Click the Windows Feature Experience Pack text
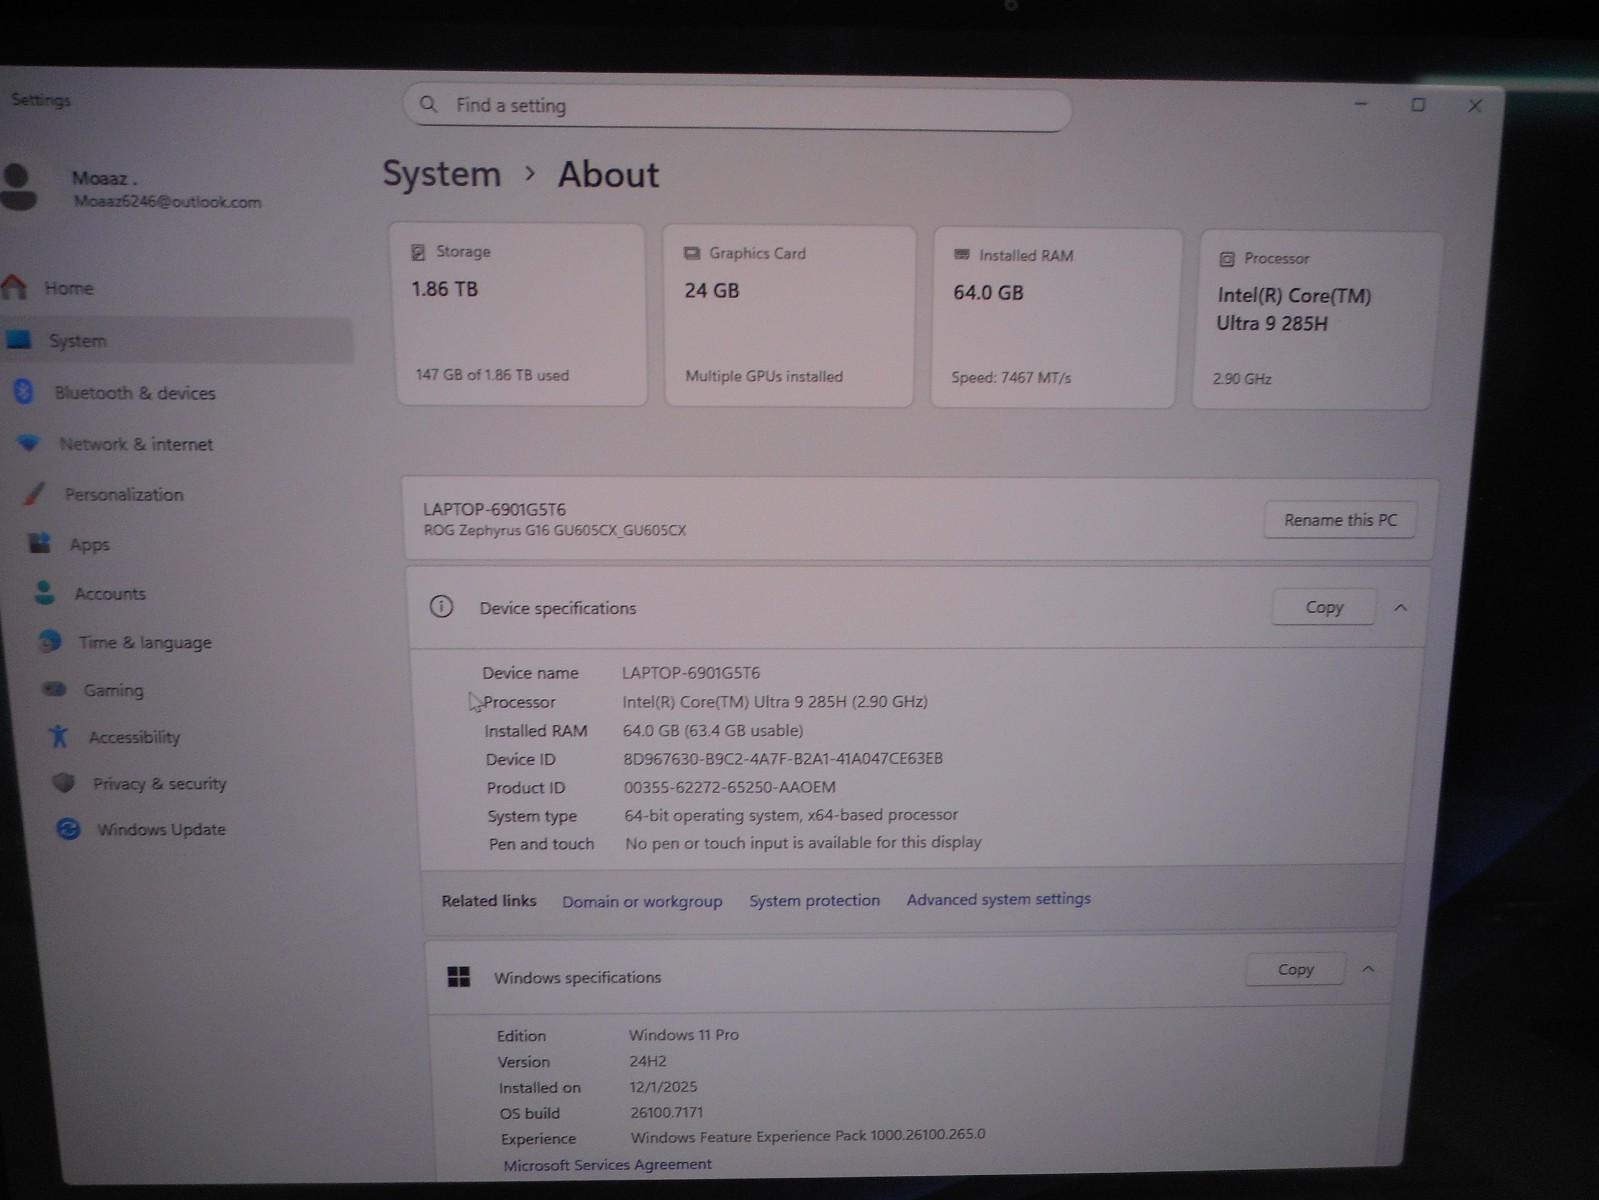Image resolution: width=1599 pixels, height=1200 pixels. tap(808, 1136)
